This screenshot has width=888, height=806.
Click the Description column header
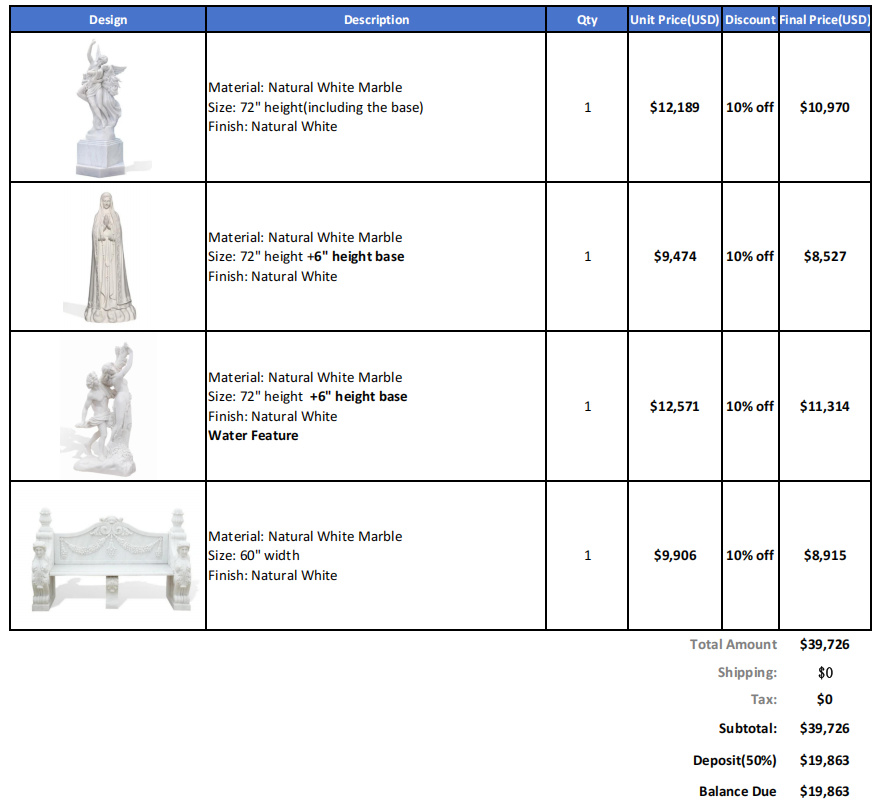[376, 19]
